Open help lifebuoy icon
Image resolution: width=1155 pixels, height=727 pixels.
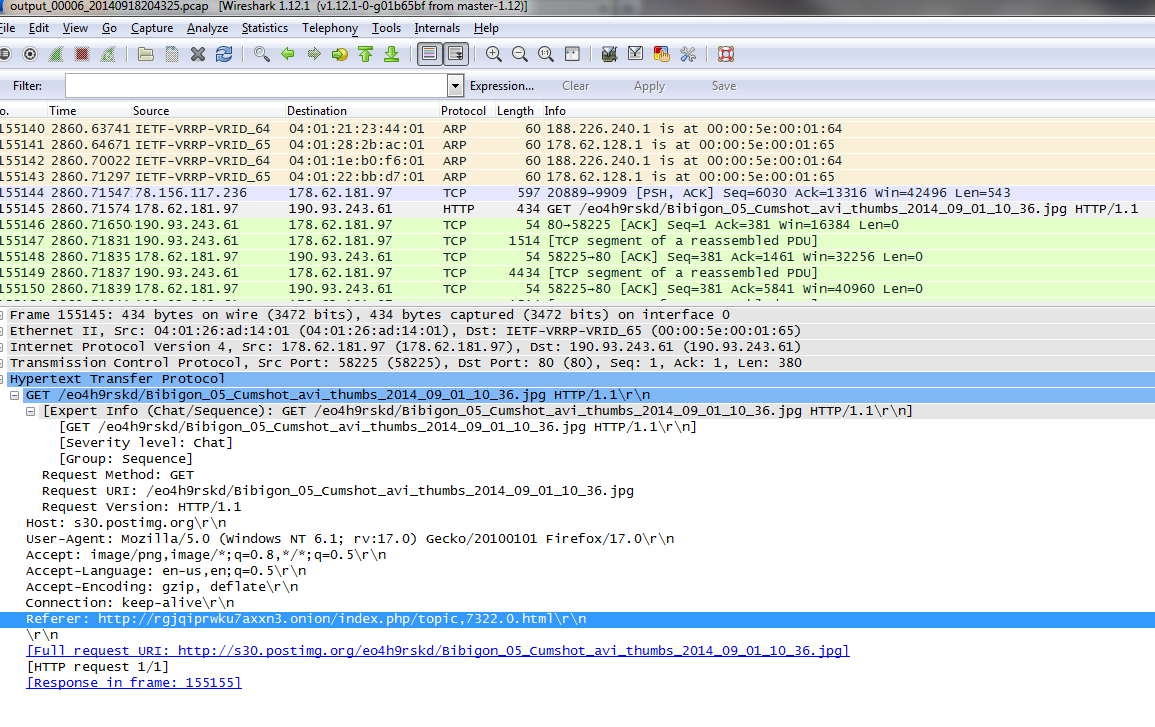pyautogui.click(x=726, y=55)
